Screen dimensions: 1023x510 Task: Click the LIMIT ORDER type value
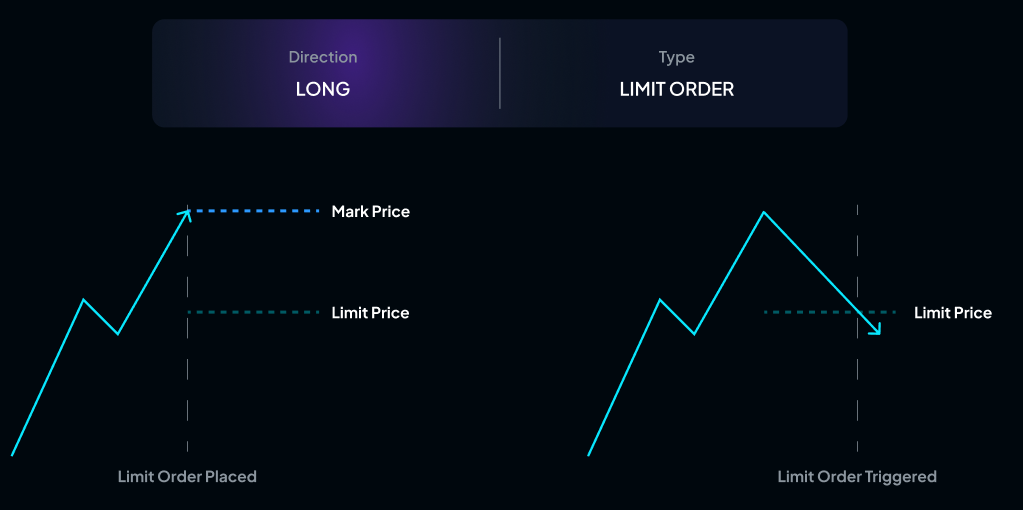click(x=677, y=89)
